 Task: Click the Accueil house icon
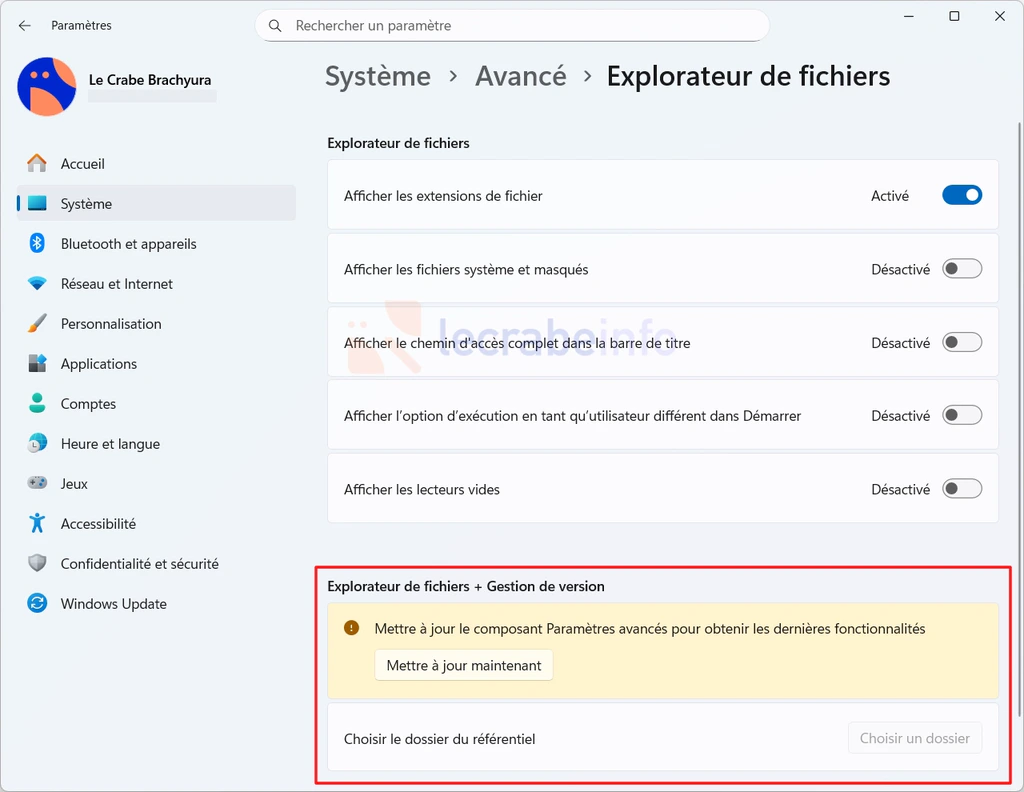coord(37,163)
